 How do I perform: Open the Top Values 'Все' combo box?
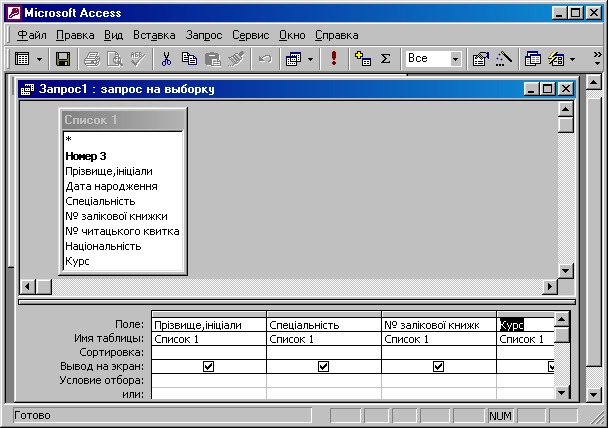tap(434, 59)
